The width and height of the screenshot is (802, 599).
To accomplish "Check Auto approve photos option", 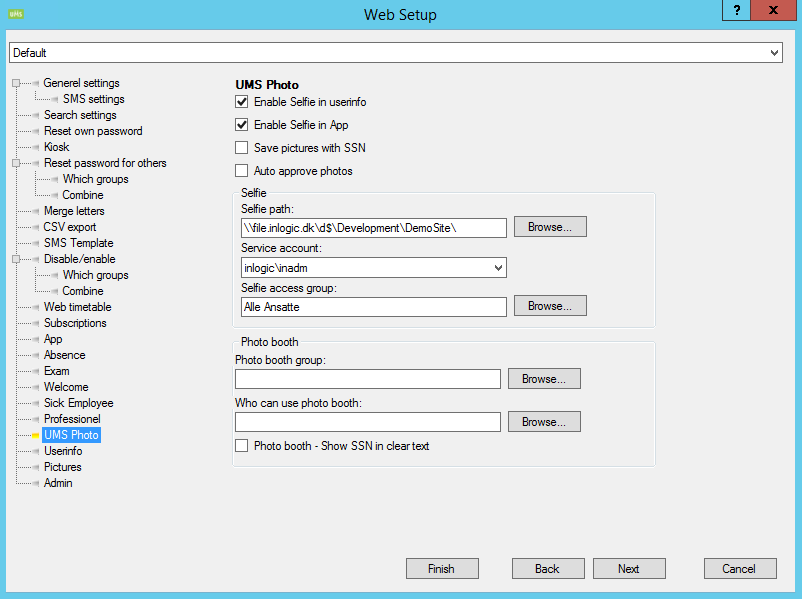I will point(241,171).
